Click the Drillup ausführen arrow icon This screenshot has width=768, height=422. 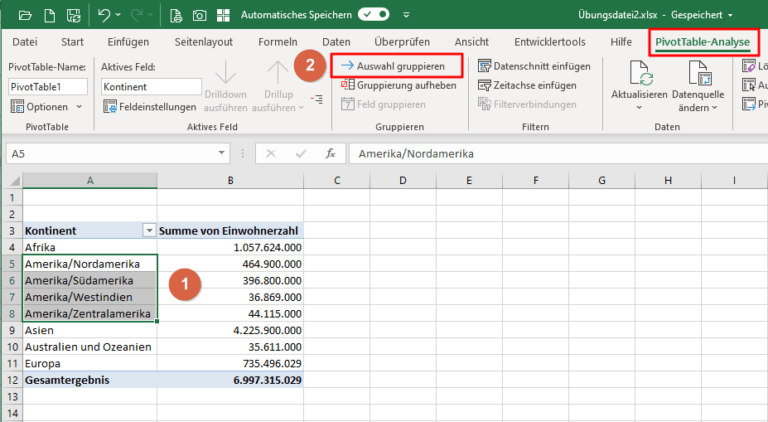click(278, 72)
